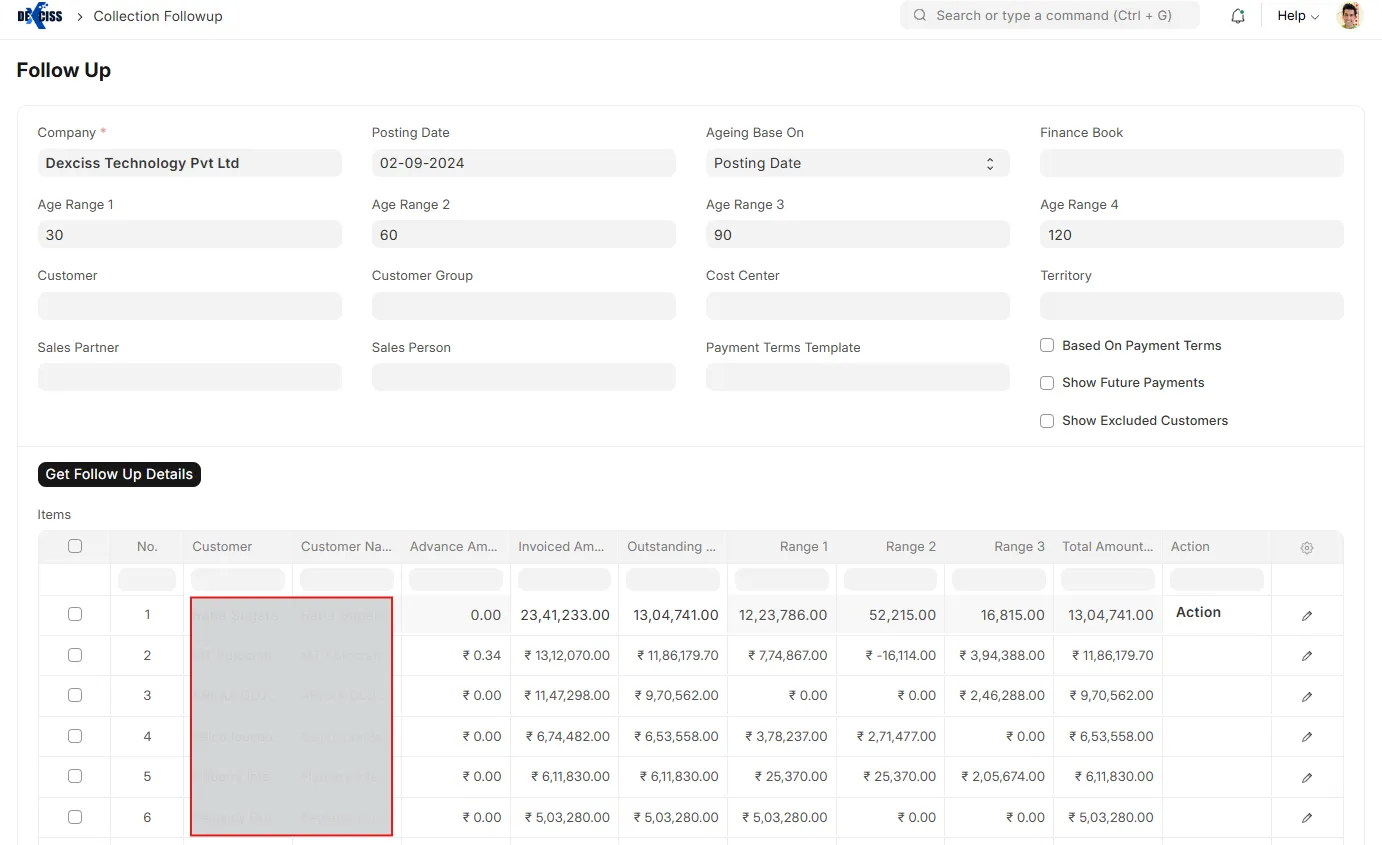
Task: Open the Payment Terms Template link field
Action: 858,377
